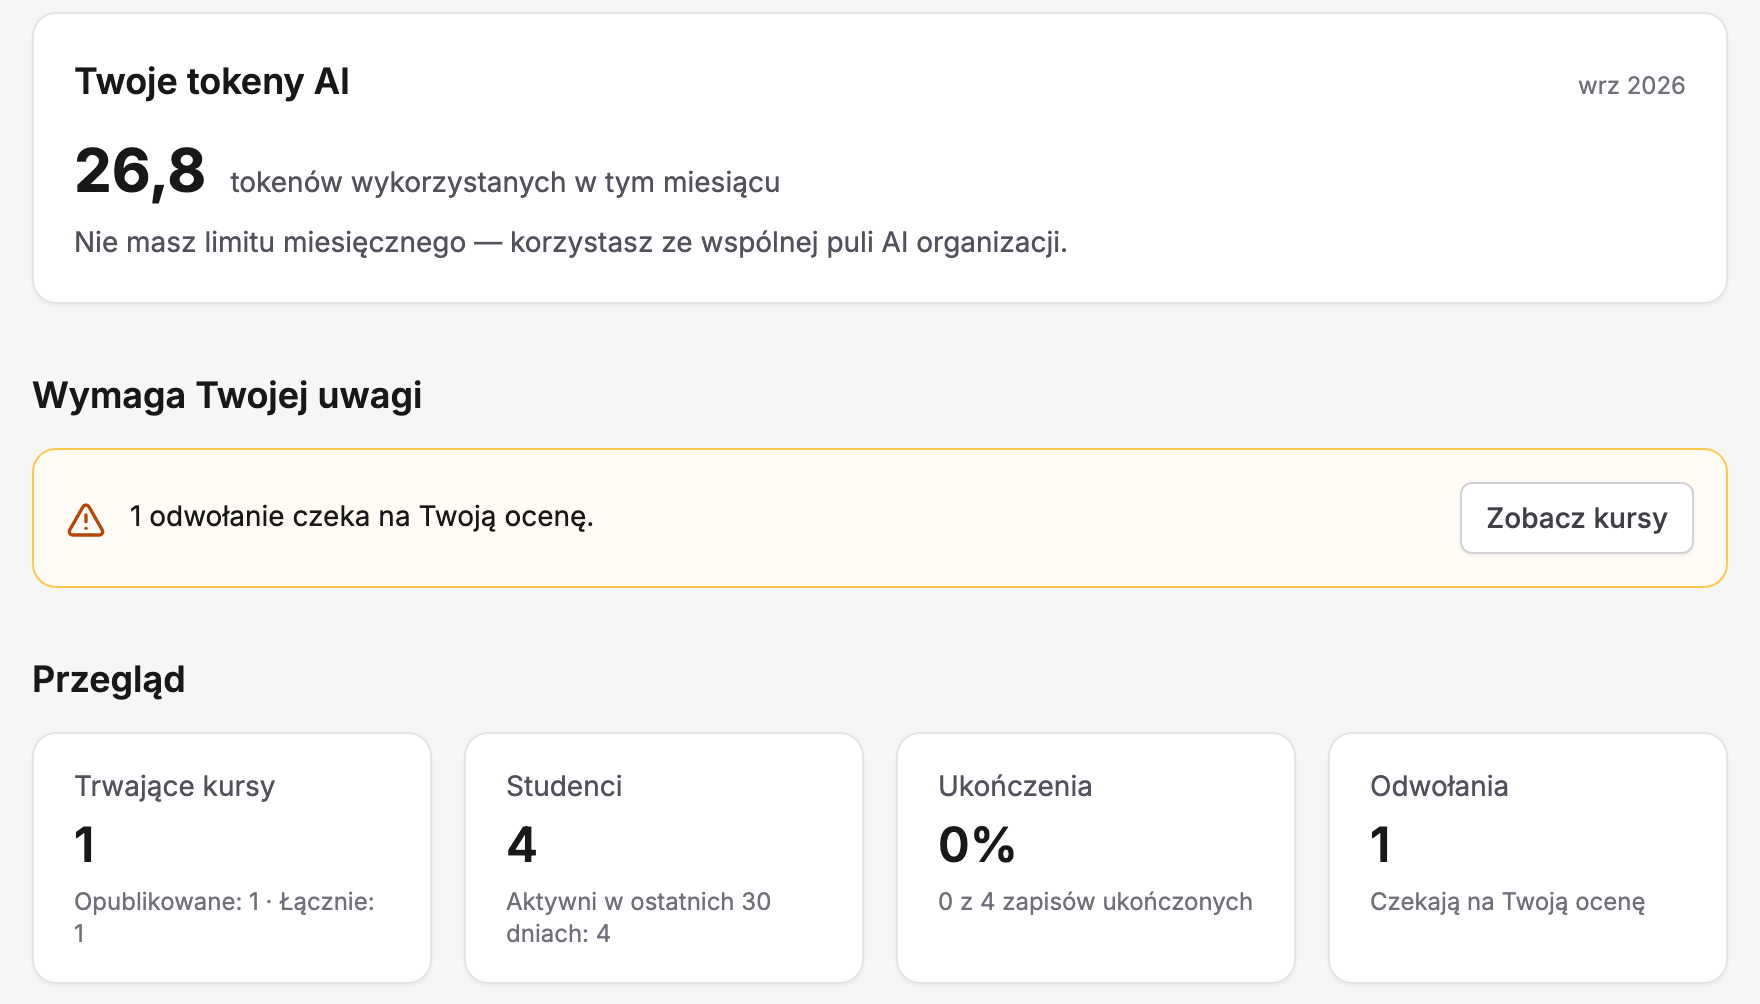The width and height of the screenshot is (1760, 1004).
Task: Open the Studenci overview card
Action: pos(664,858)
